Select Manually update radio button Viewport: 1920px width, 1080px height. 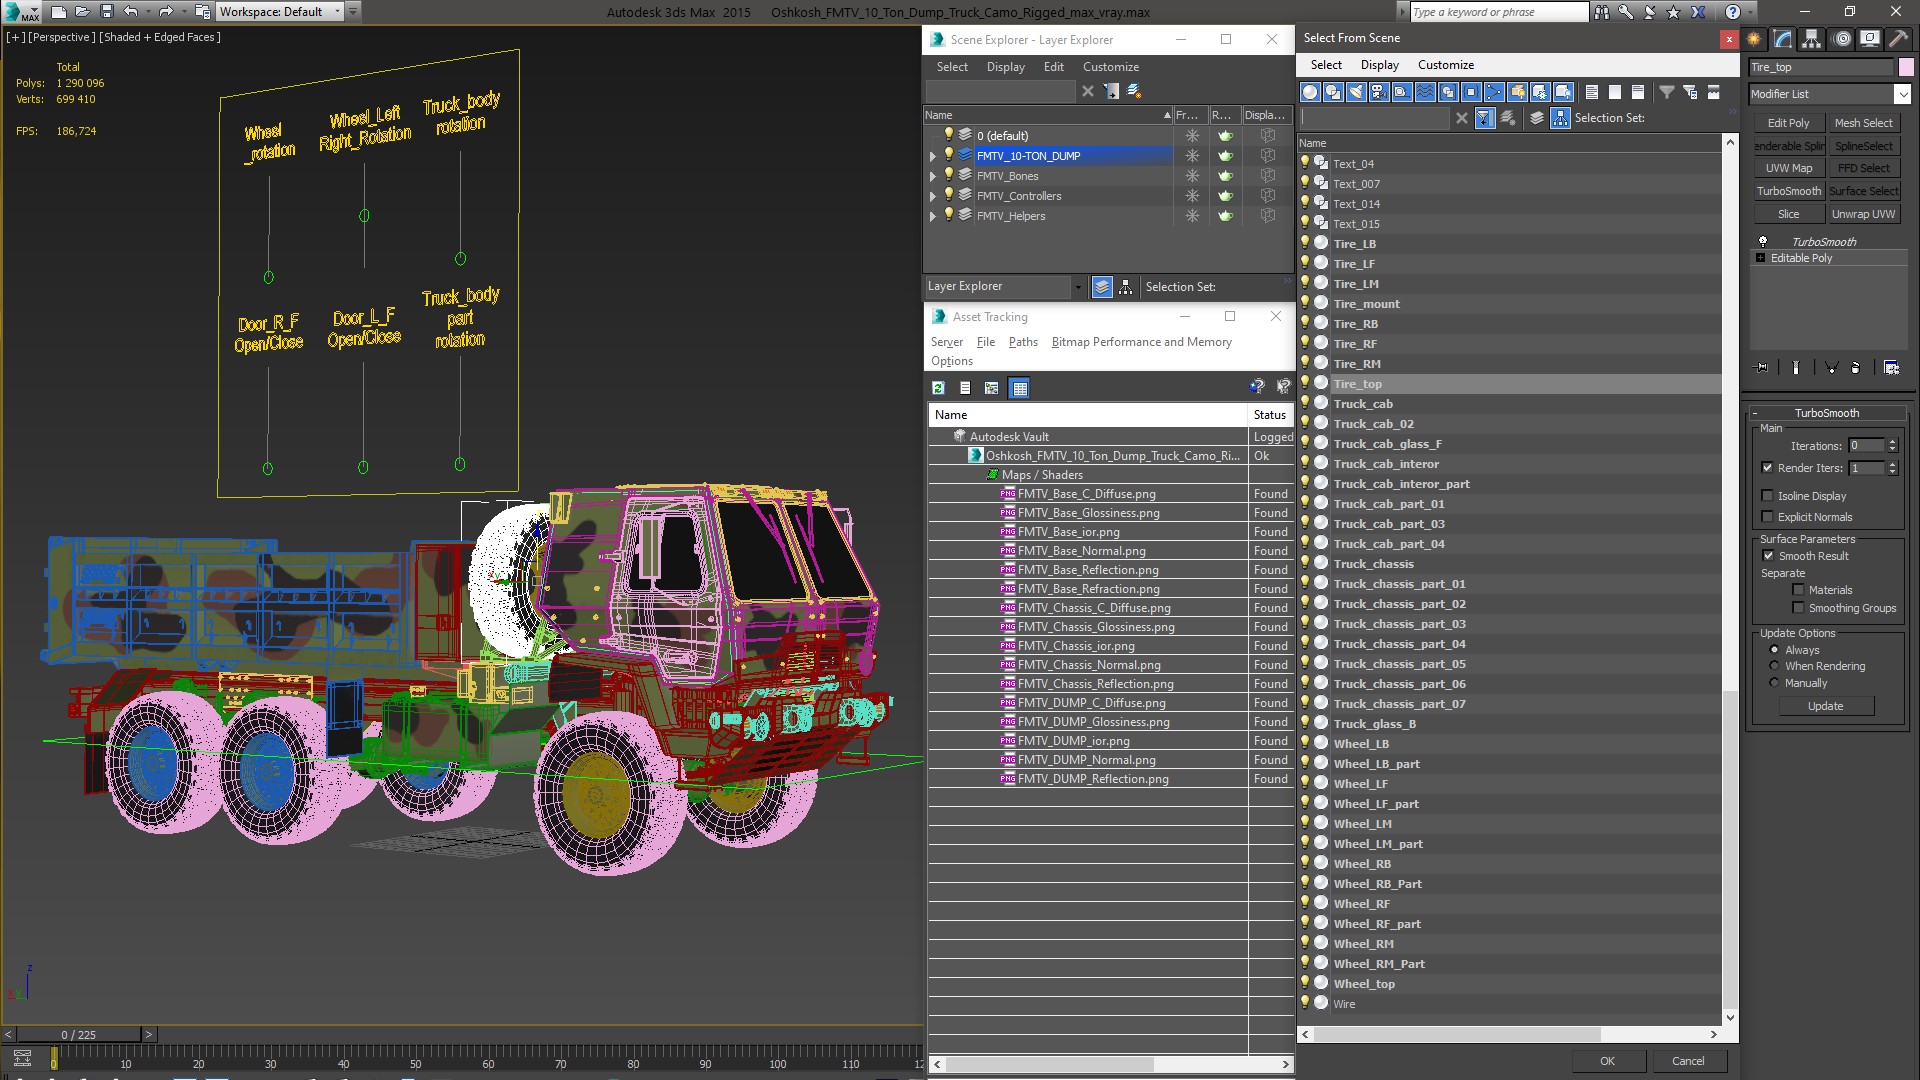1775,683
